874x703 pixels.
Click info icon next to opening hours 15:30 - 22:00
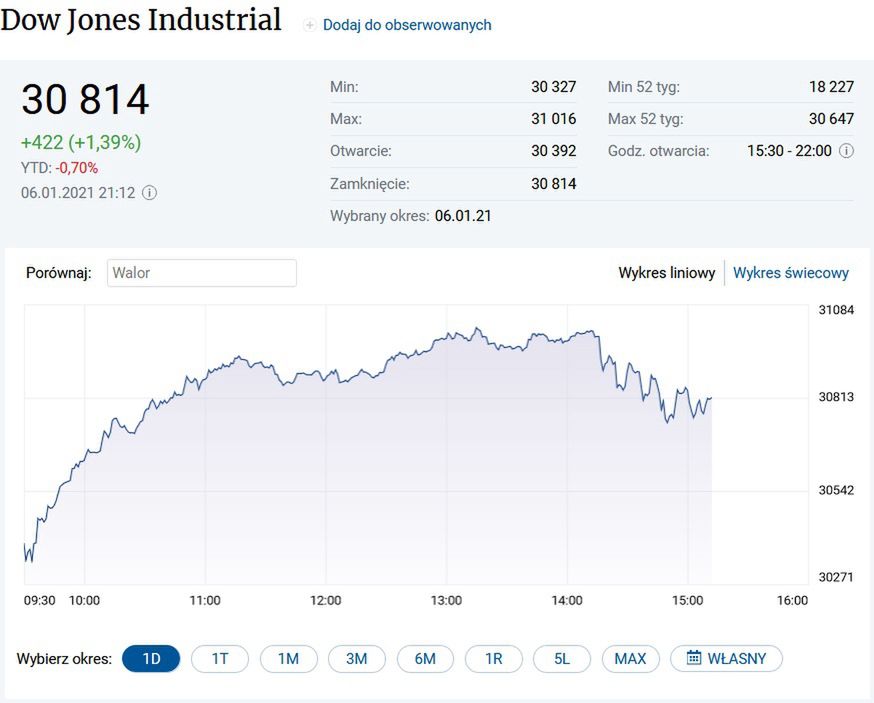(x=846, y=151)
